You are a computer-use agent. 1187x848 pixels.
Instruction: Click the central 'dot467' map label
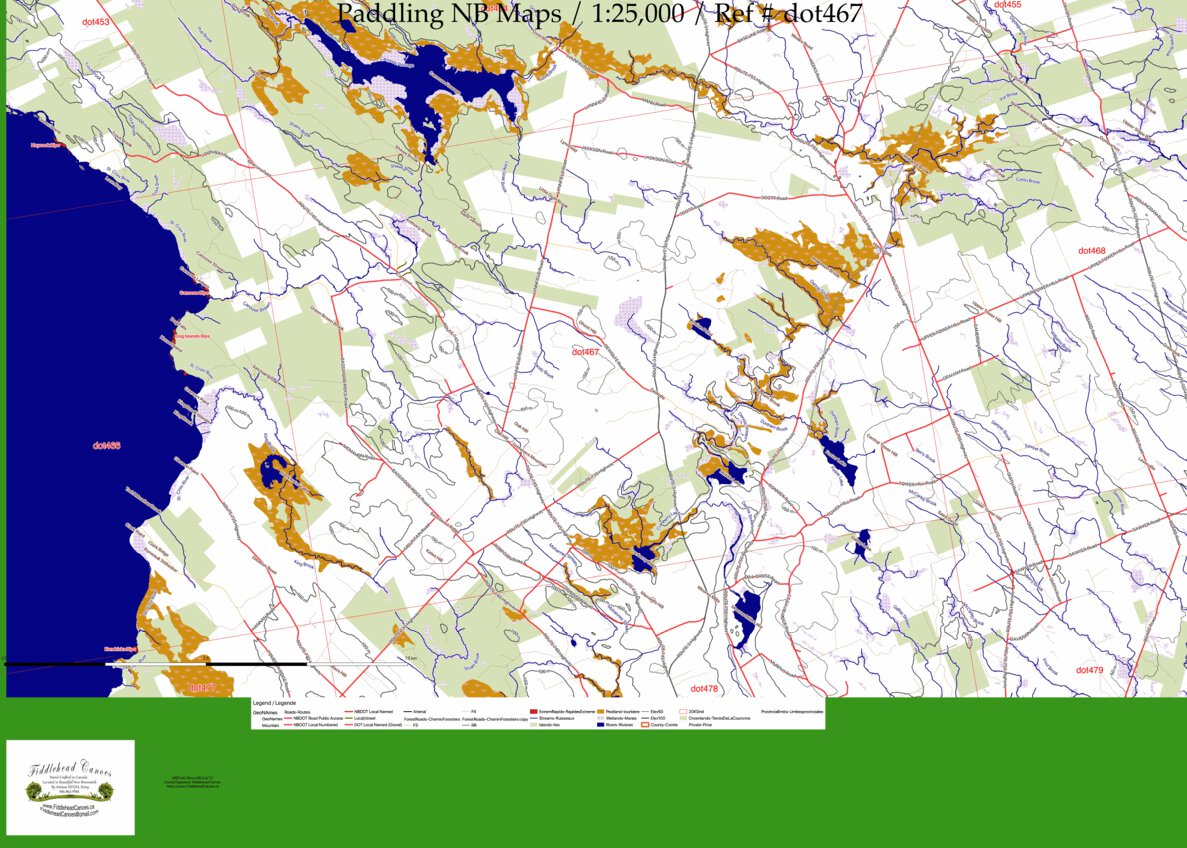585,352
